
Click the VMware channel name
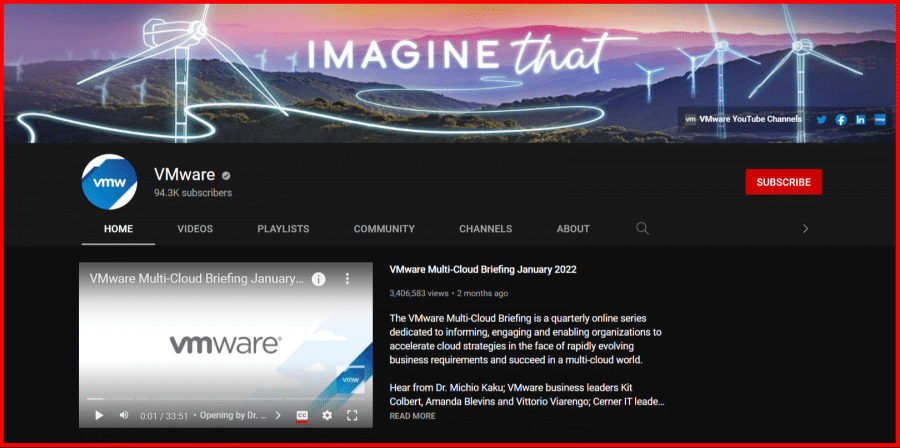(x=184, y=174)
